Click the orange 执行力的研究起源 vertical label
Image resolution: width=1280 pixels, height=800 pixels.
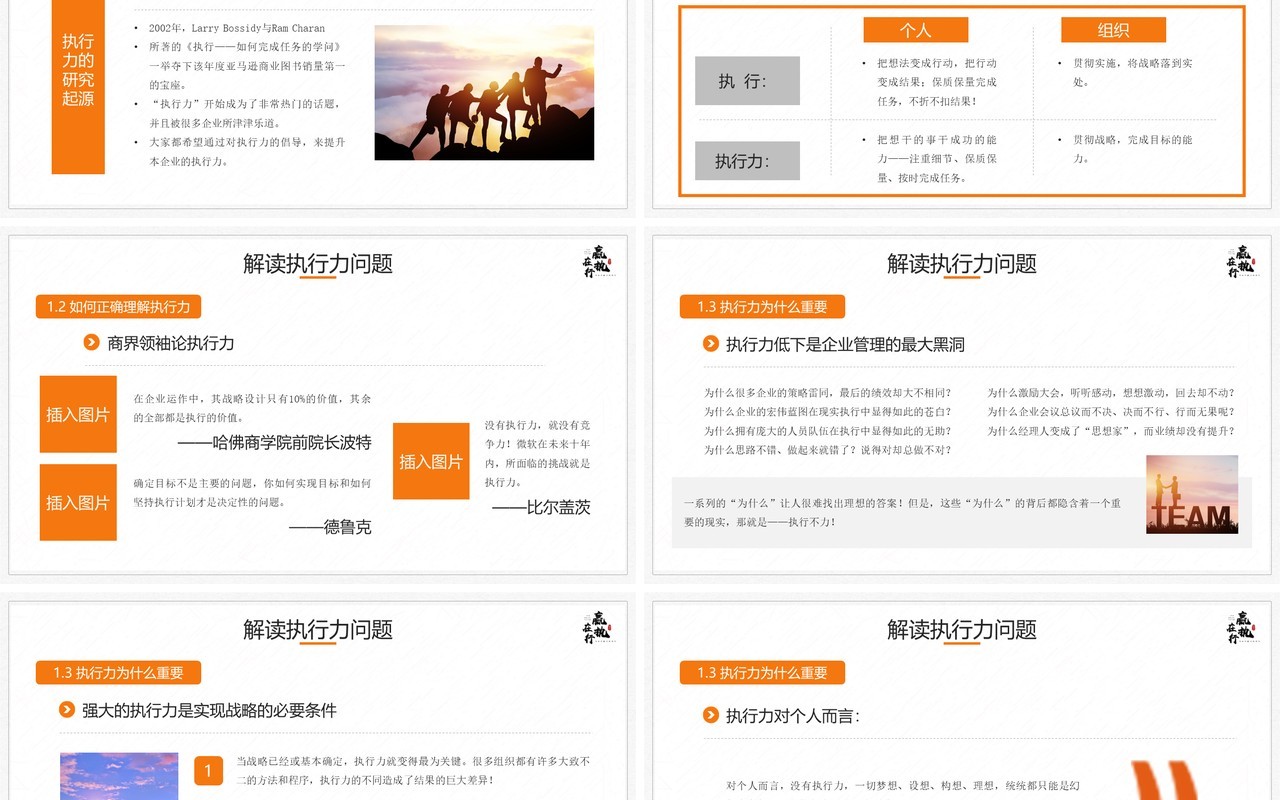(x=78, y=87)
